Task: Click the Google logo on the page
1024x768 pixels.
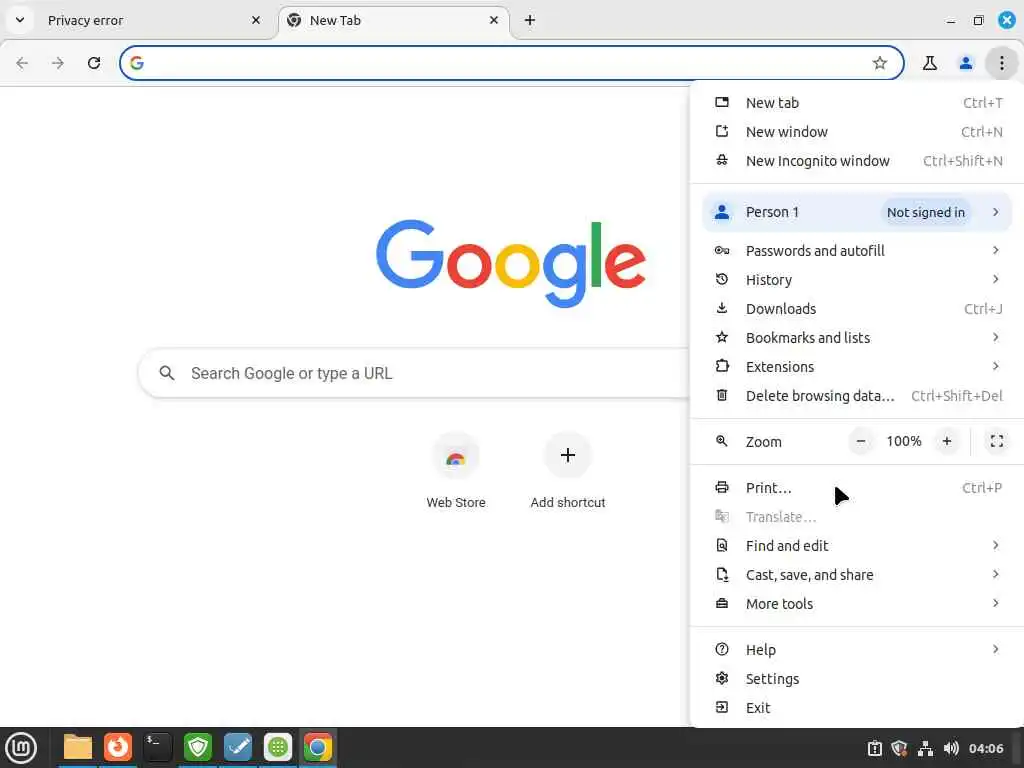Action: pyautogui.click(x=511, y=263)
